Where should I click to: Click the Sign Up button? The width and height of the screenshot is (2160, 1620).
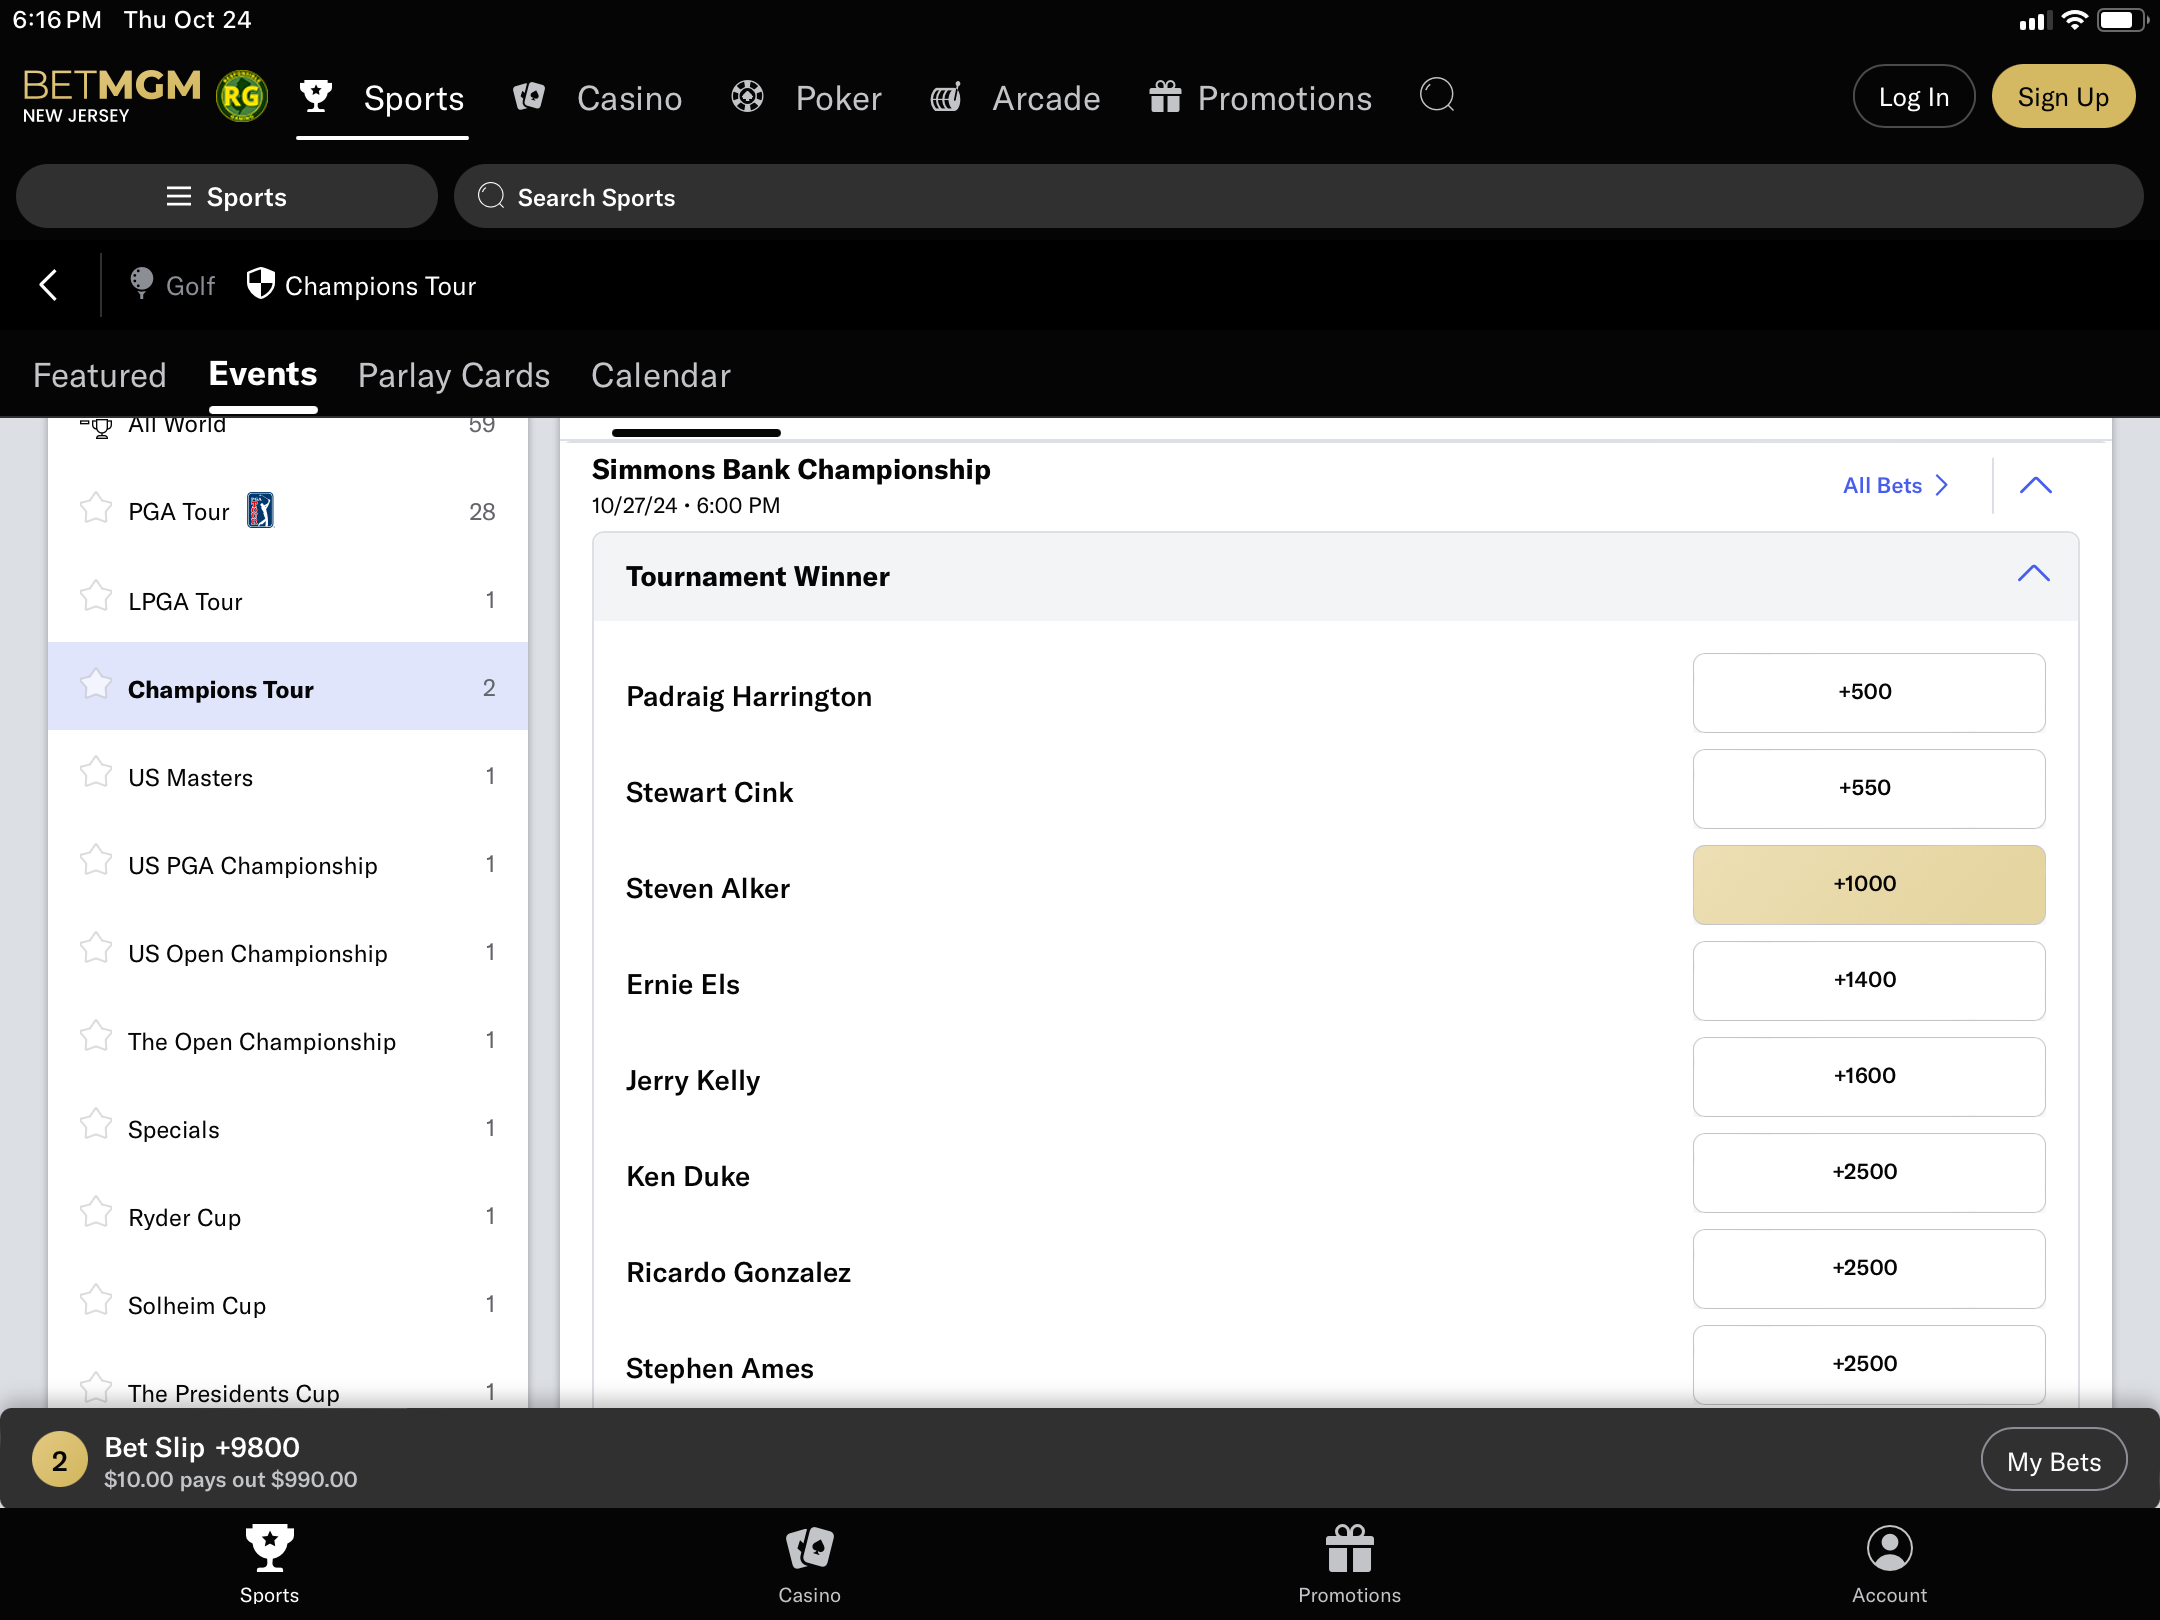tap(2063, 96)
